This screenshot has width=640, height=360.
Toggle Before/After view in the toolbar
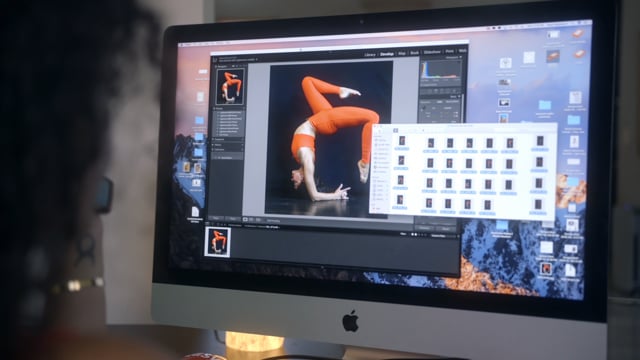252,220
